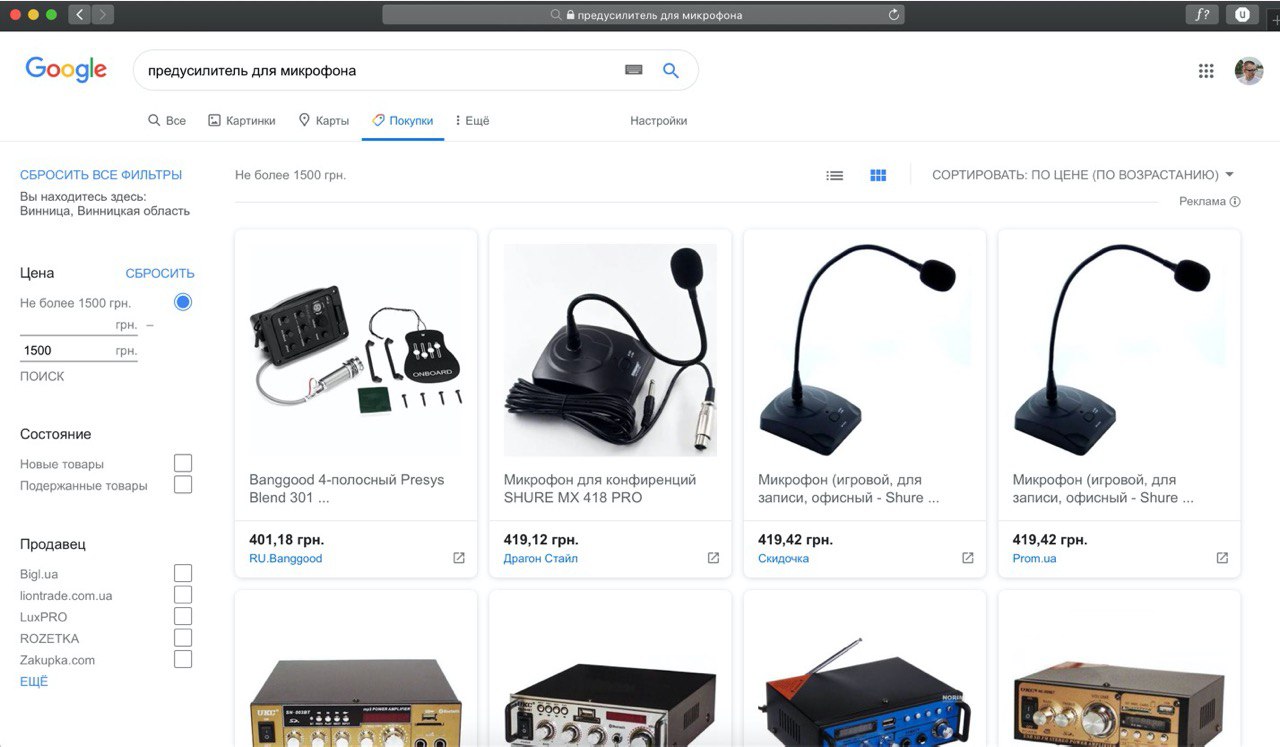Open the SHURE MX 418 PRO microphone image
1280x747 pixels.
[x=610, y=350]
